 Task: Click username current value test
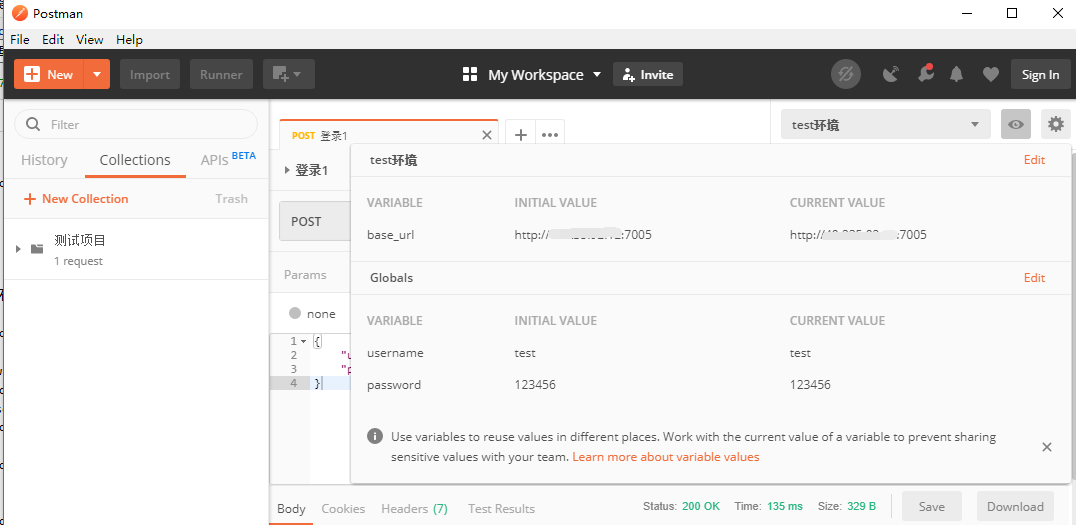800,353
